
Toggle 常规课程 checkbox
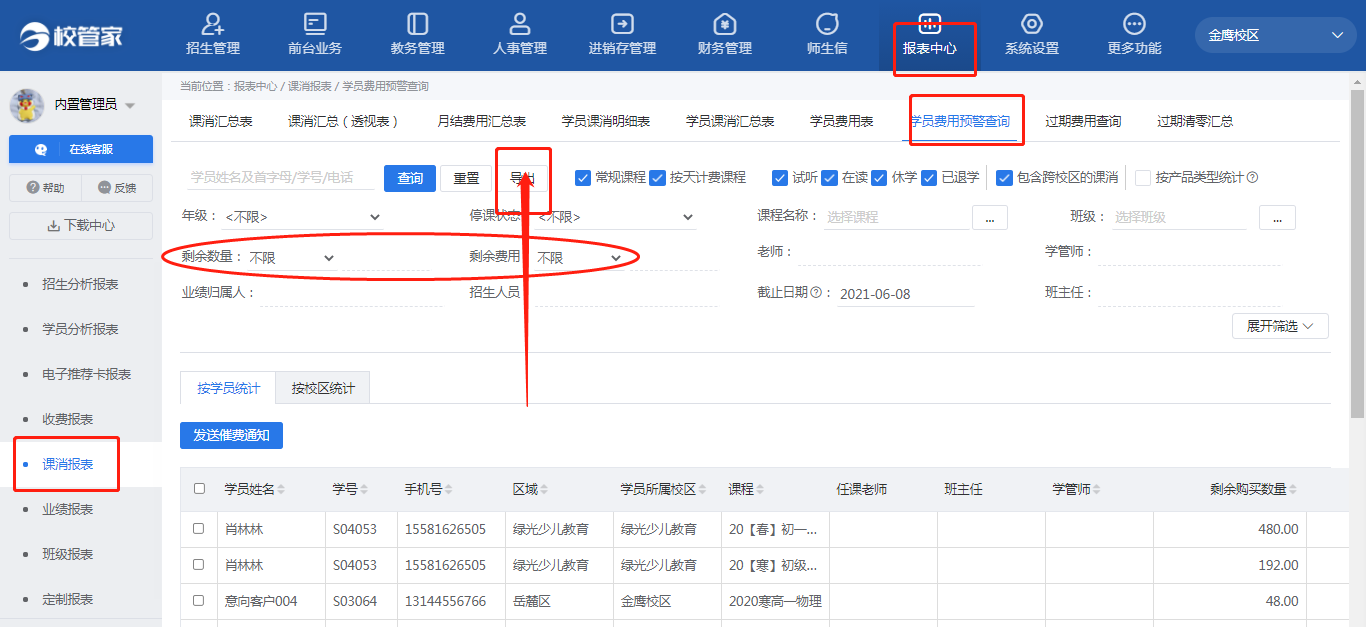coord(583,178)
